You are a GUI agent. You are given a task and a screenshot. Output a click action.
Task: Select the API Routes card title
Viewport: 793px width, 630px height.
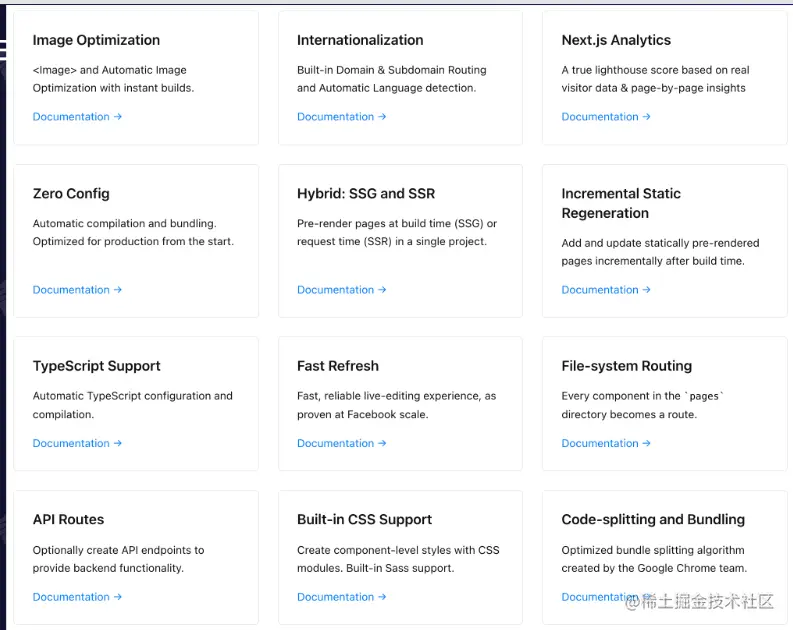click(x=68, y=519)
